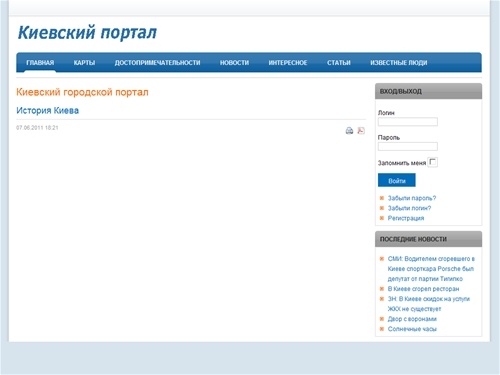Viewport: 500px width, 375px height.
Task: Open the Известные люди menu item
Action: pyautogui.click(x=399, y=63)
